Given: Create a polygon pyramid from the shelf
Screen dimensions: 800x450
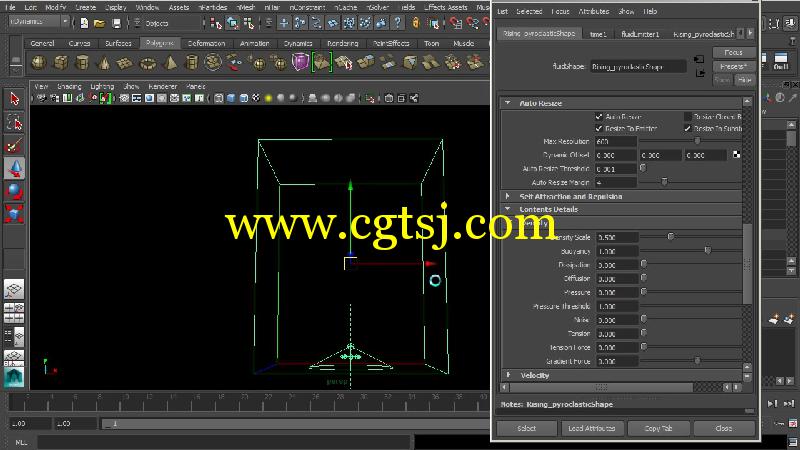Looking at the screenshot, I should pos(170,62).
